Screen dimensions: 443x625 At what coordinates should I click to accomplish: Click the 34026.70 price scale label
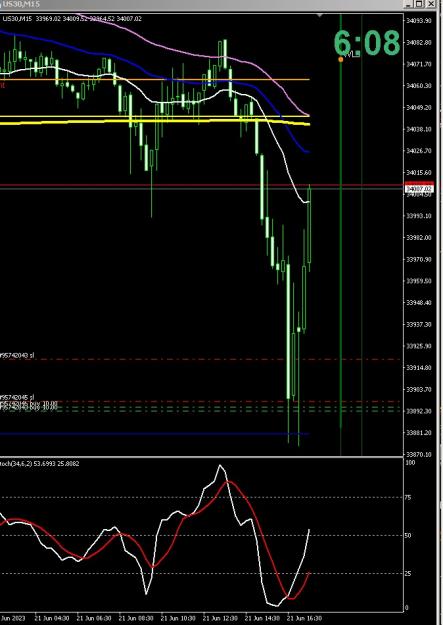point(418,151)
